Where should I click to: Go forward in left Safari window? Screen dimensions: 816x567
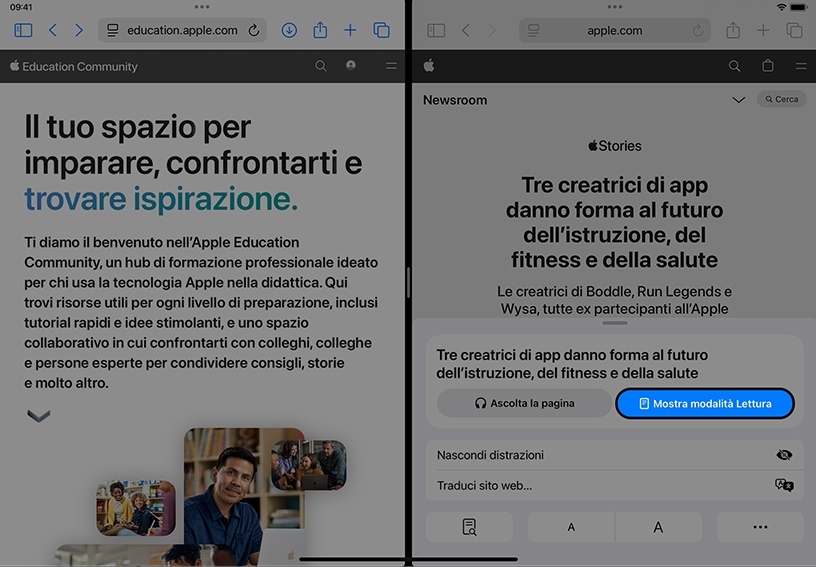79,30
